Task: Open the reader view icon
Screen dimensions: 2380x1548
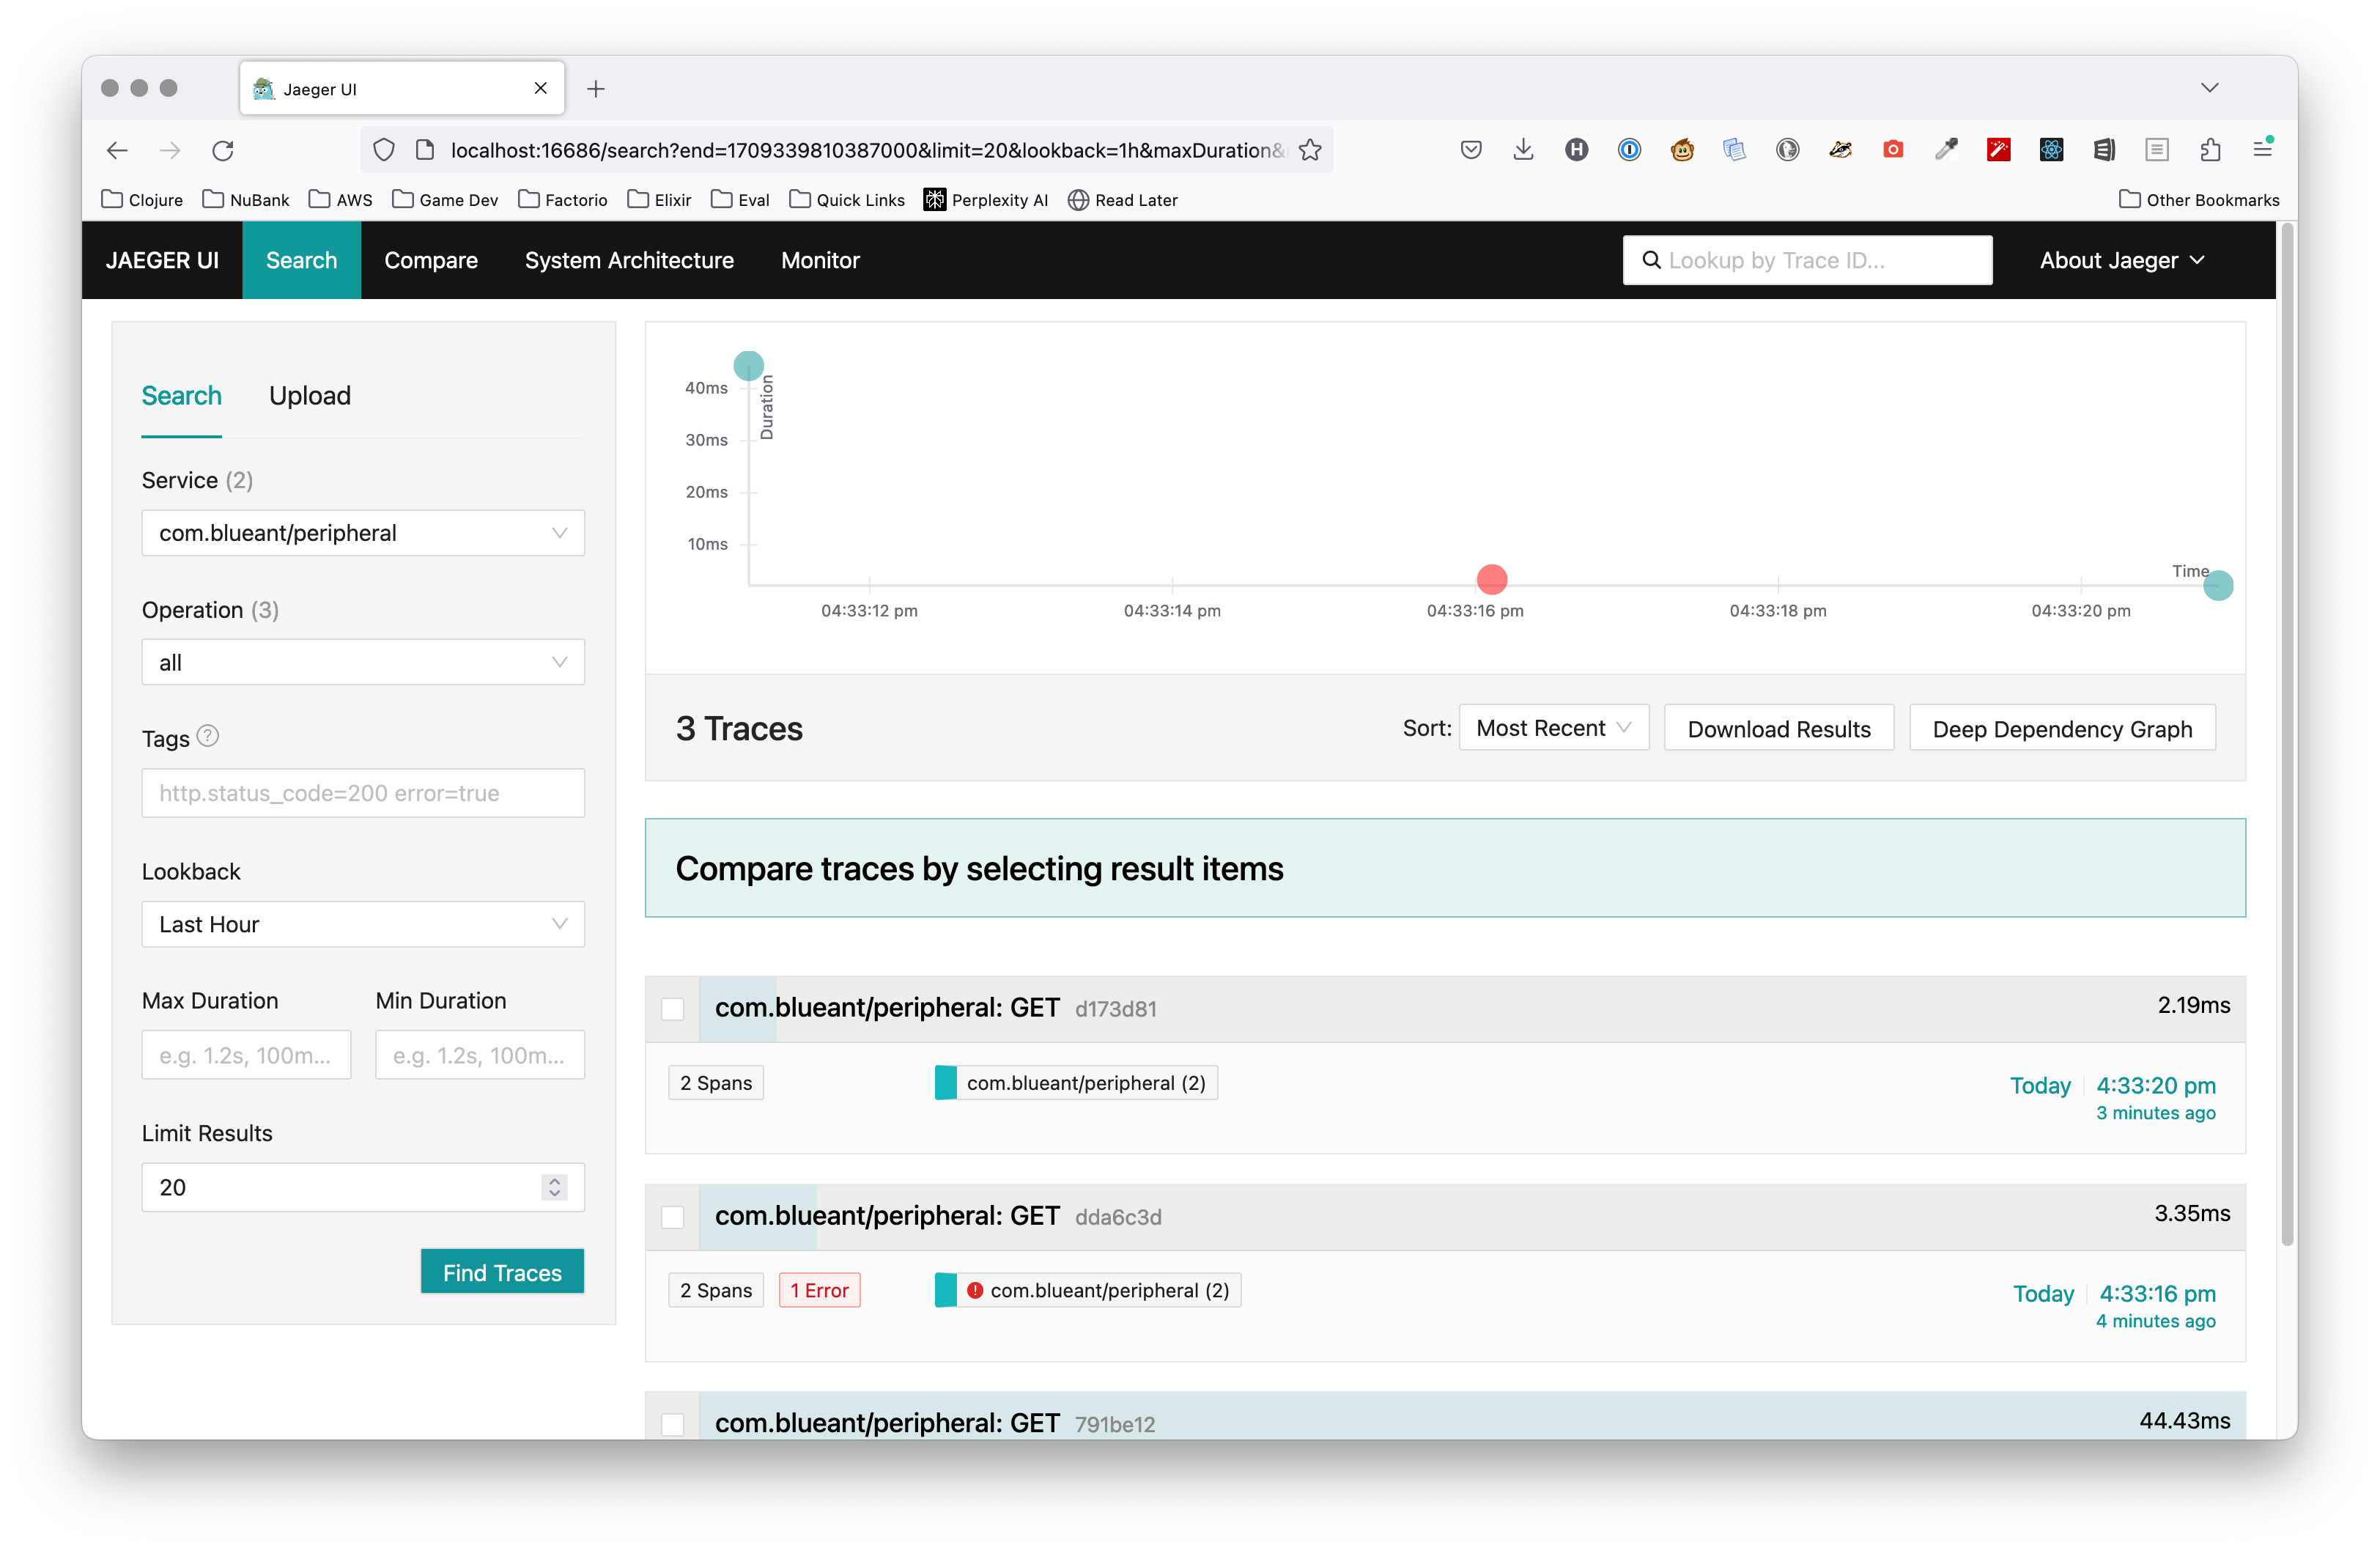Action: (2157, 150)
